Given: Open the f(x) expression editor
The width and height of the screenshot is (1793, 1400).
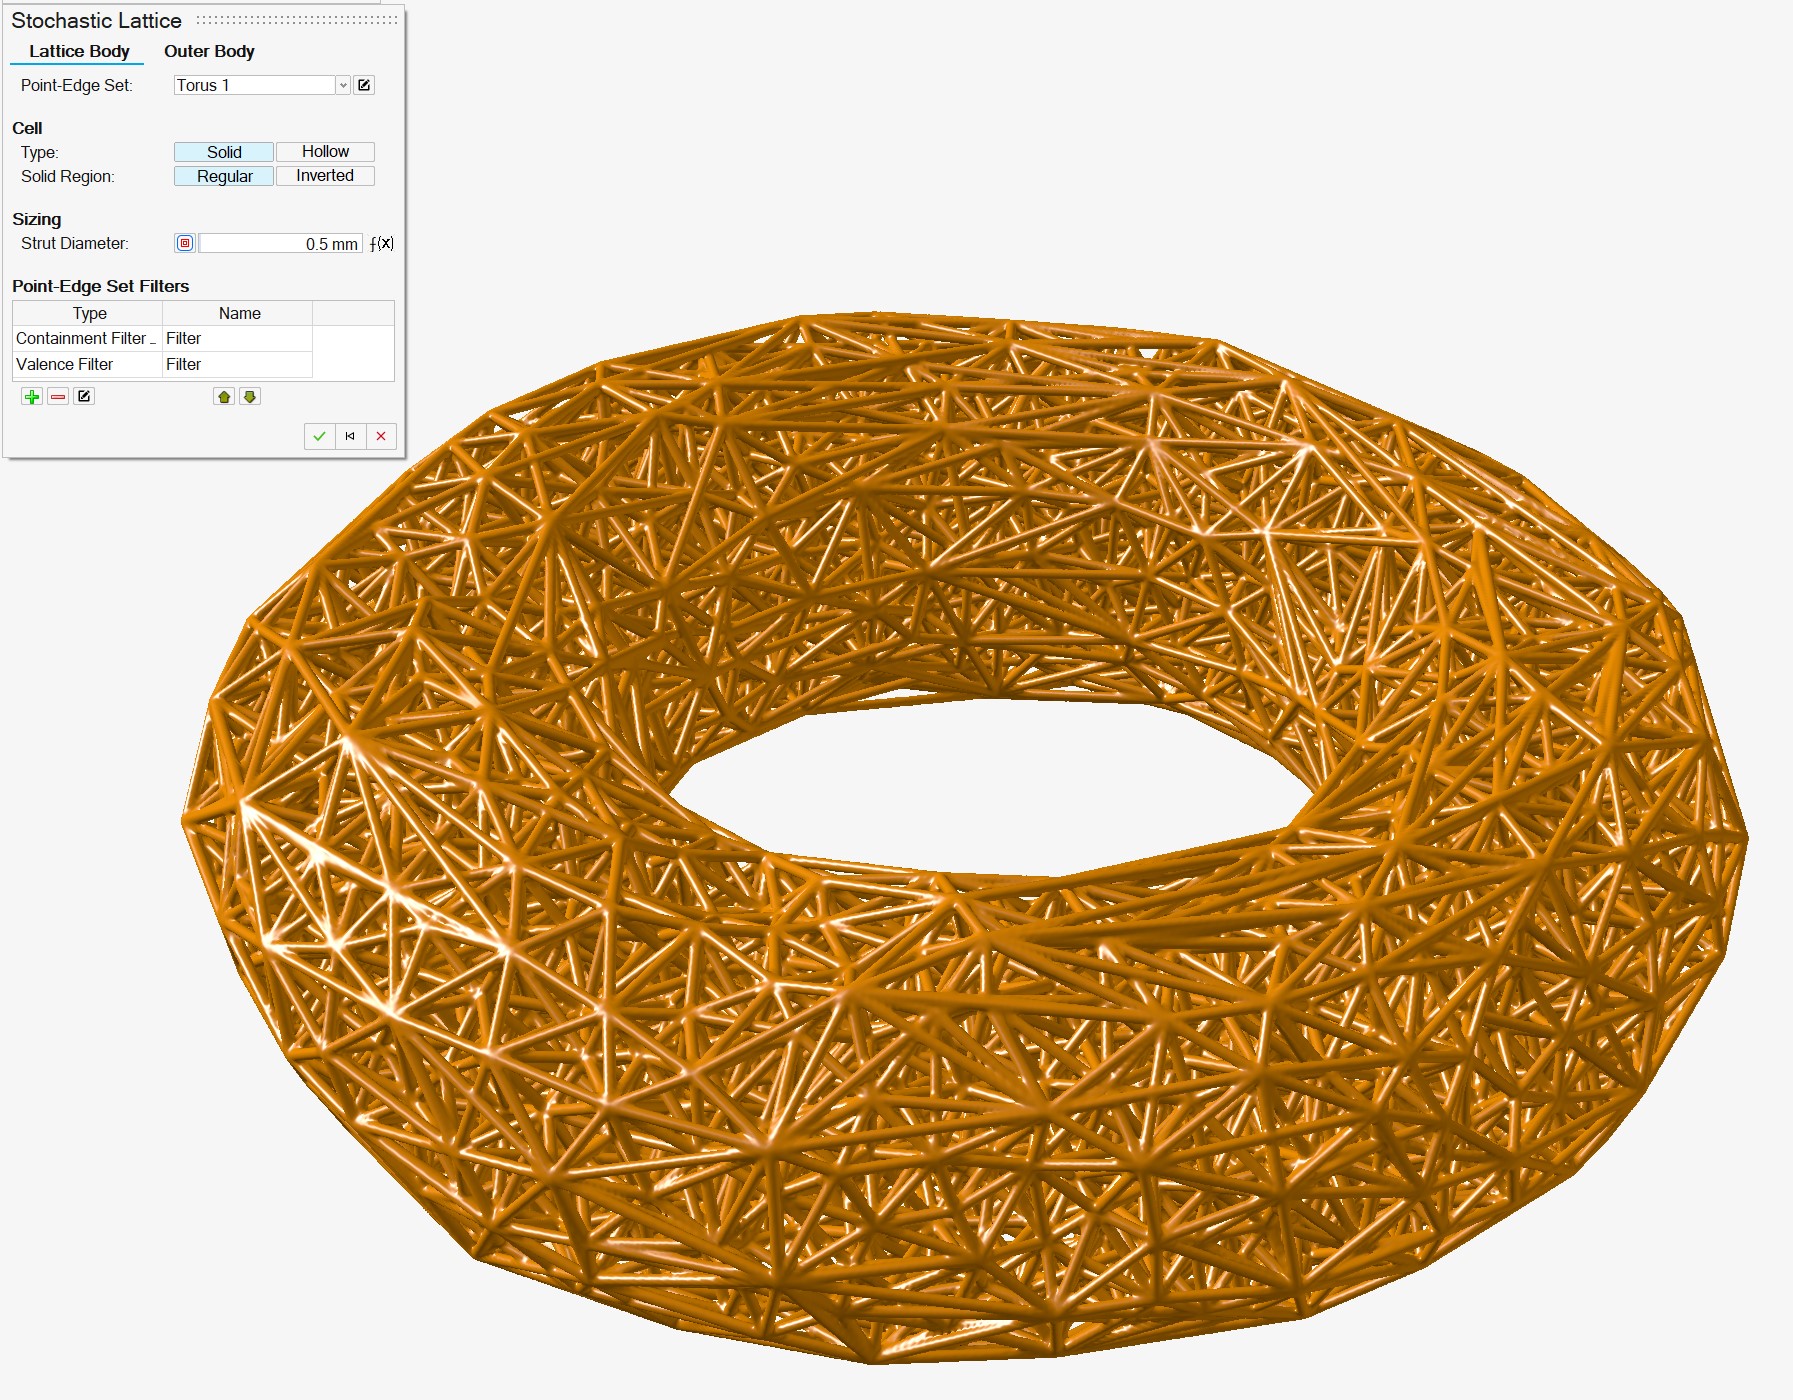Looking at the screenshot, I should (x=382, y=243).
